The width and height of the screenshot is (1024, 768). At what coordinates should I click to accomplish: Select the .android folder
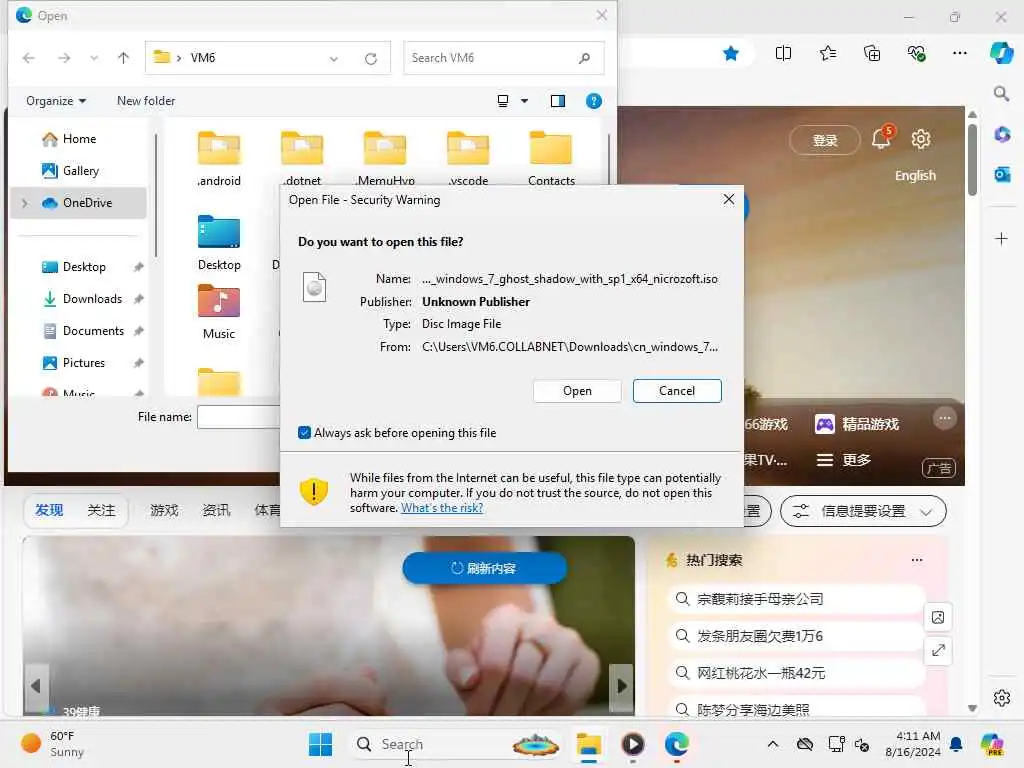[219, 159]
